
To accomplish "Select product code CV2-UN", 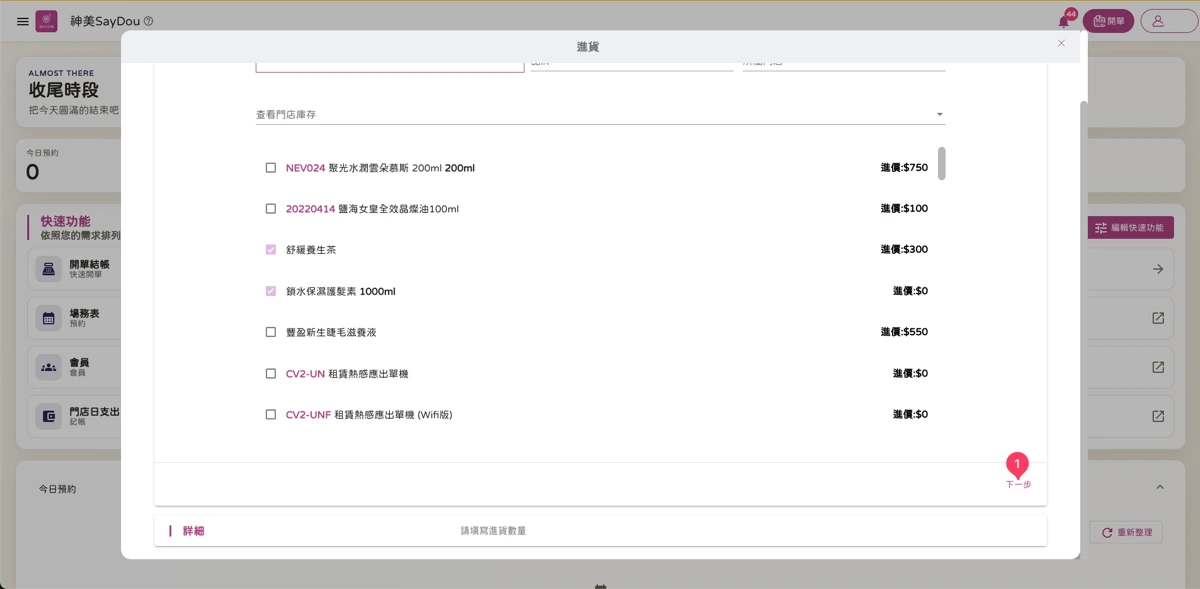I will (305, 374).
